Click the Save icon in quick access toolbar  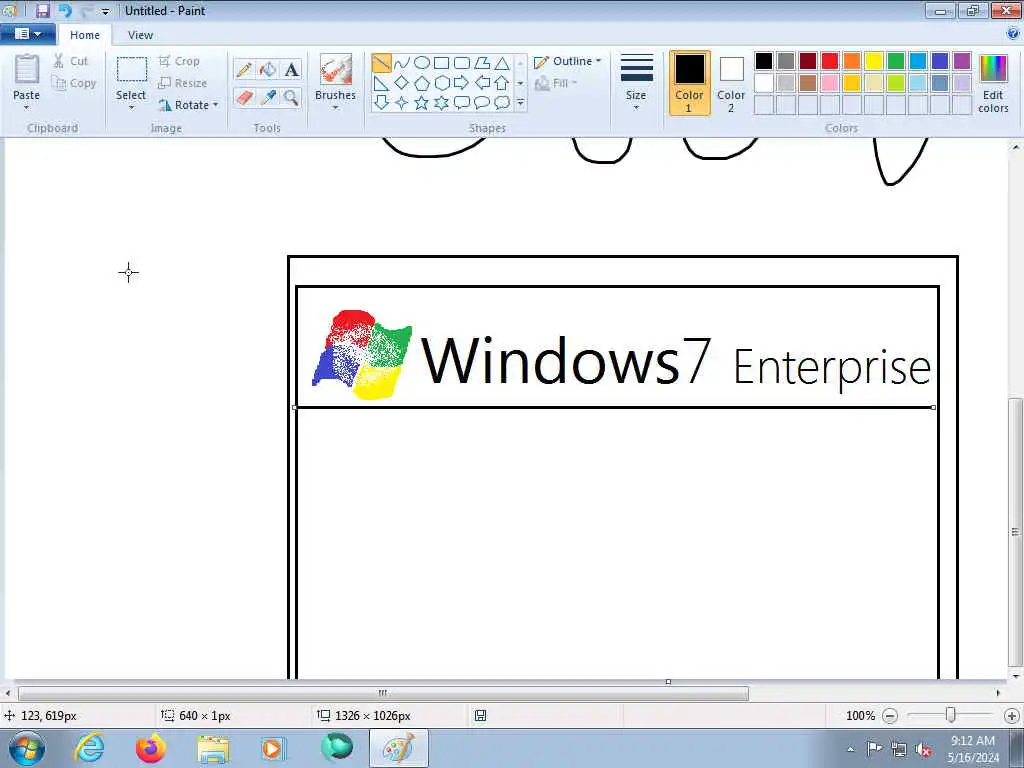pyautogui.click(x=42, y=10)
